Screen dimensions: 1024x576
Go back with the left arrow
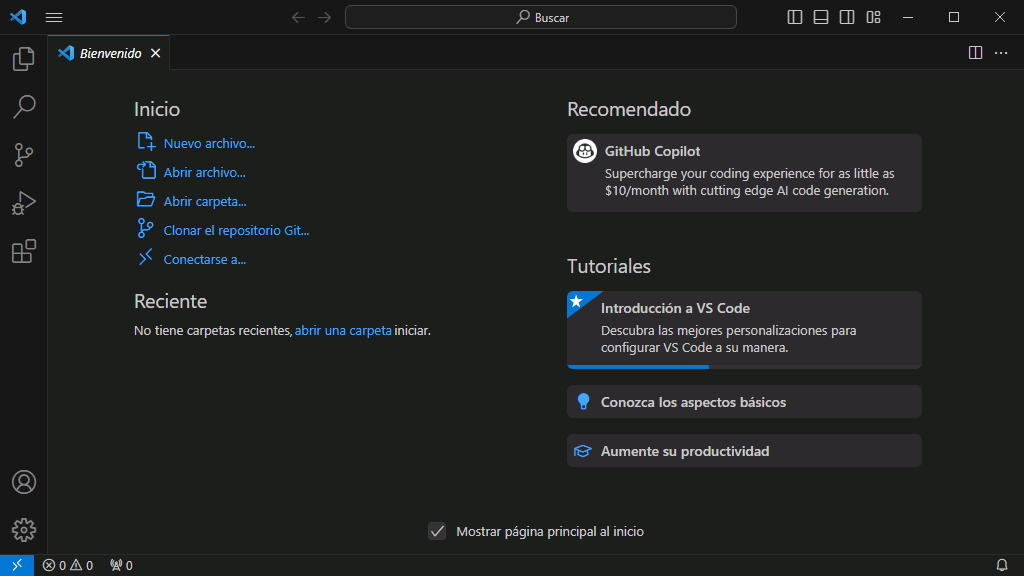tap(298, 18)
